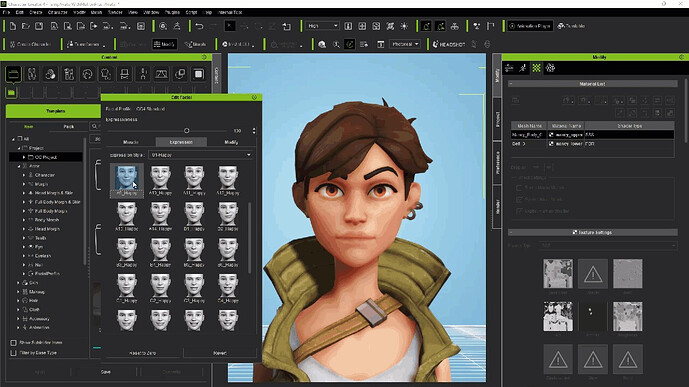689x387 pixels.
Task: Open the File menu
Action: click(6, 12)
